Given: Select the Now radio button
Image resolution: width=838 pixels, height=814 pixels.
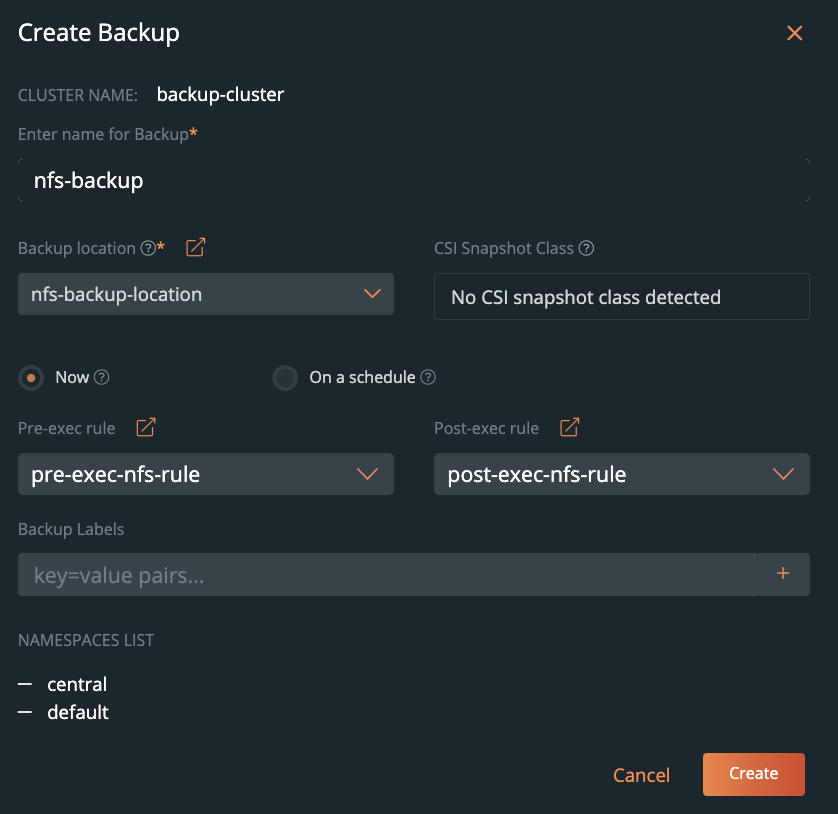Looking at the screenshot, I should pos(32,378).
